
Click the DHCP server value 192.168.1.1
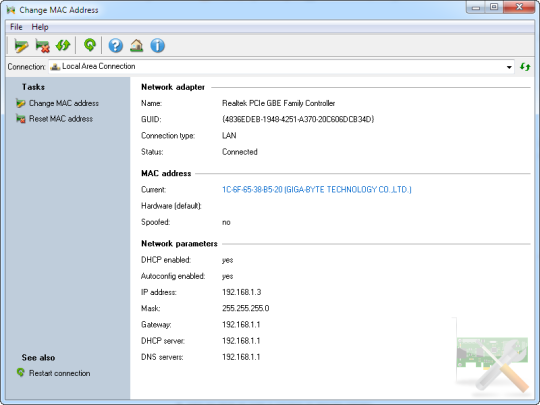click(241, 341)
